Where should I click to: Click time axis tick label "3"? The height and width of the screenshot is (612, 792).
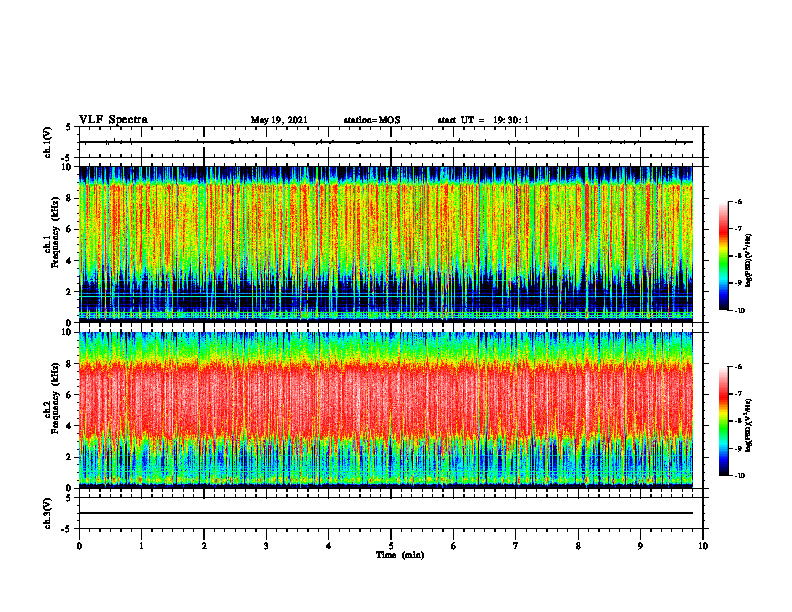[x=266, y=546]
